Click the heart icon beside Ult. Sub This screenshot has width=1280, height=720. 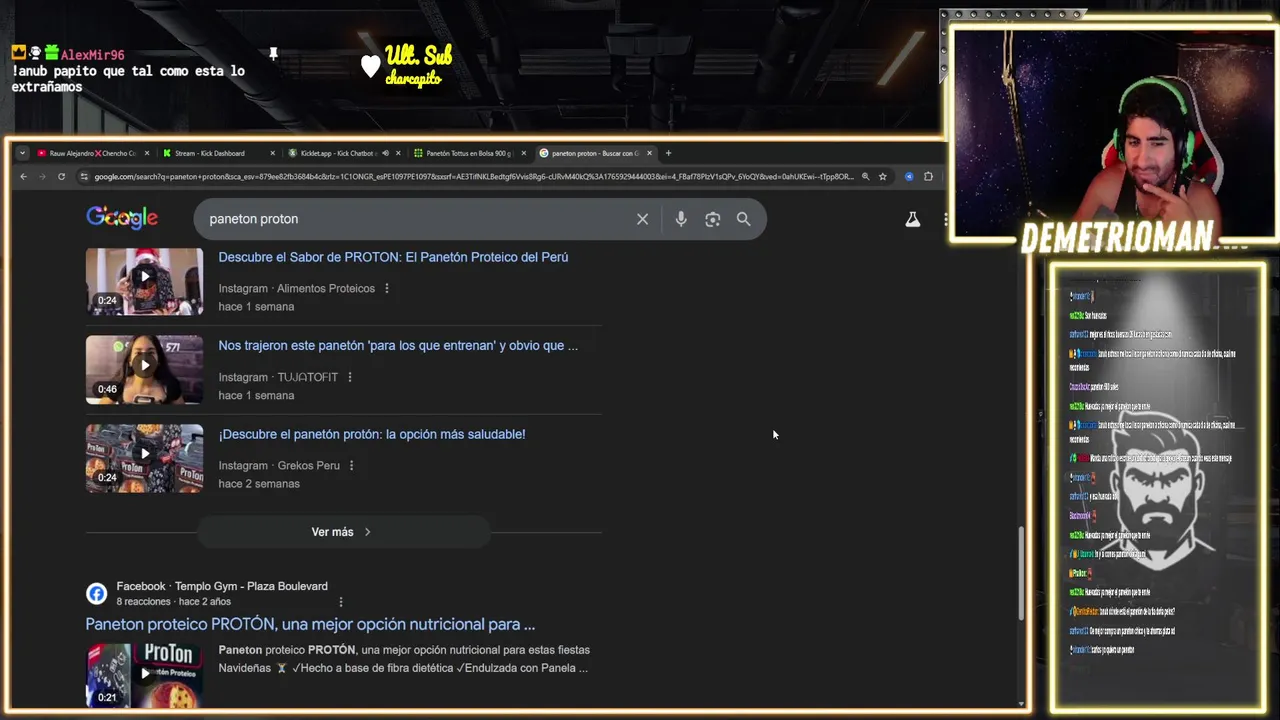370,66
